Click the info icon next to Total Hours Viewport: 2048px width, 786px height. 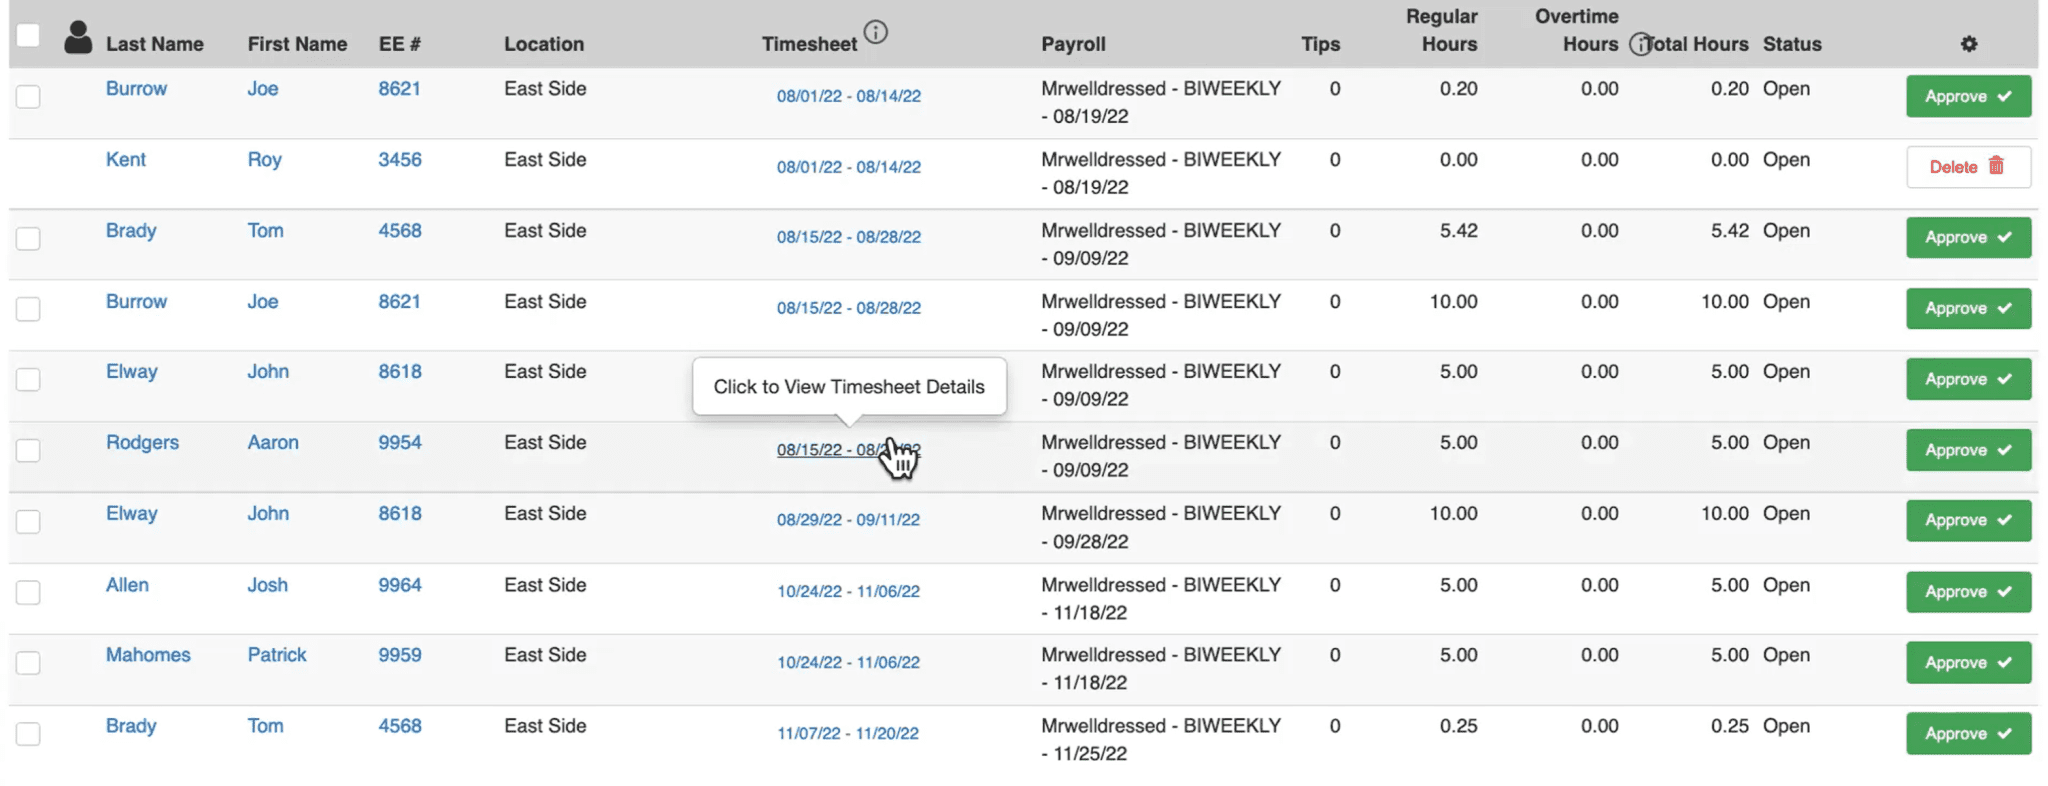point(1640,44)
